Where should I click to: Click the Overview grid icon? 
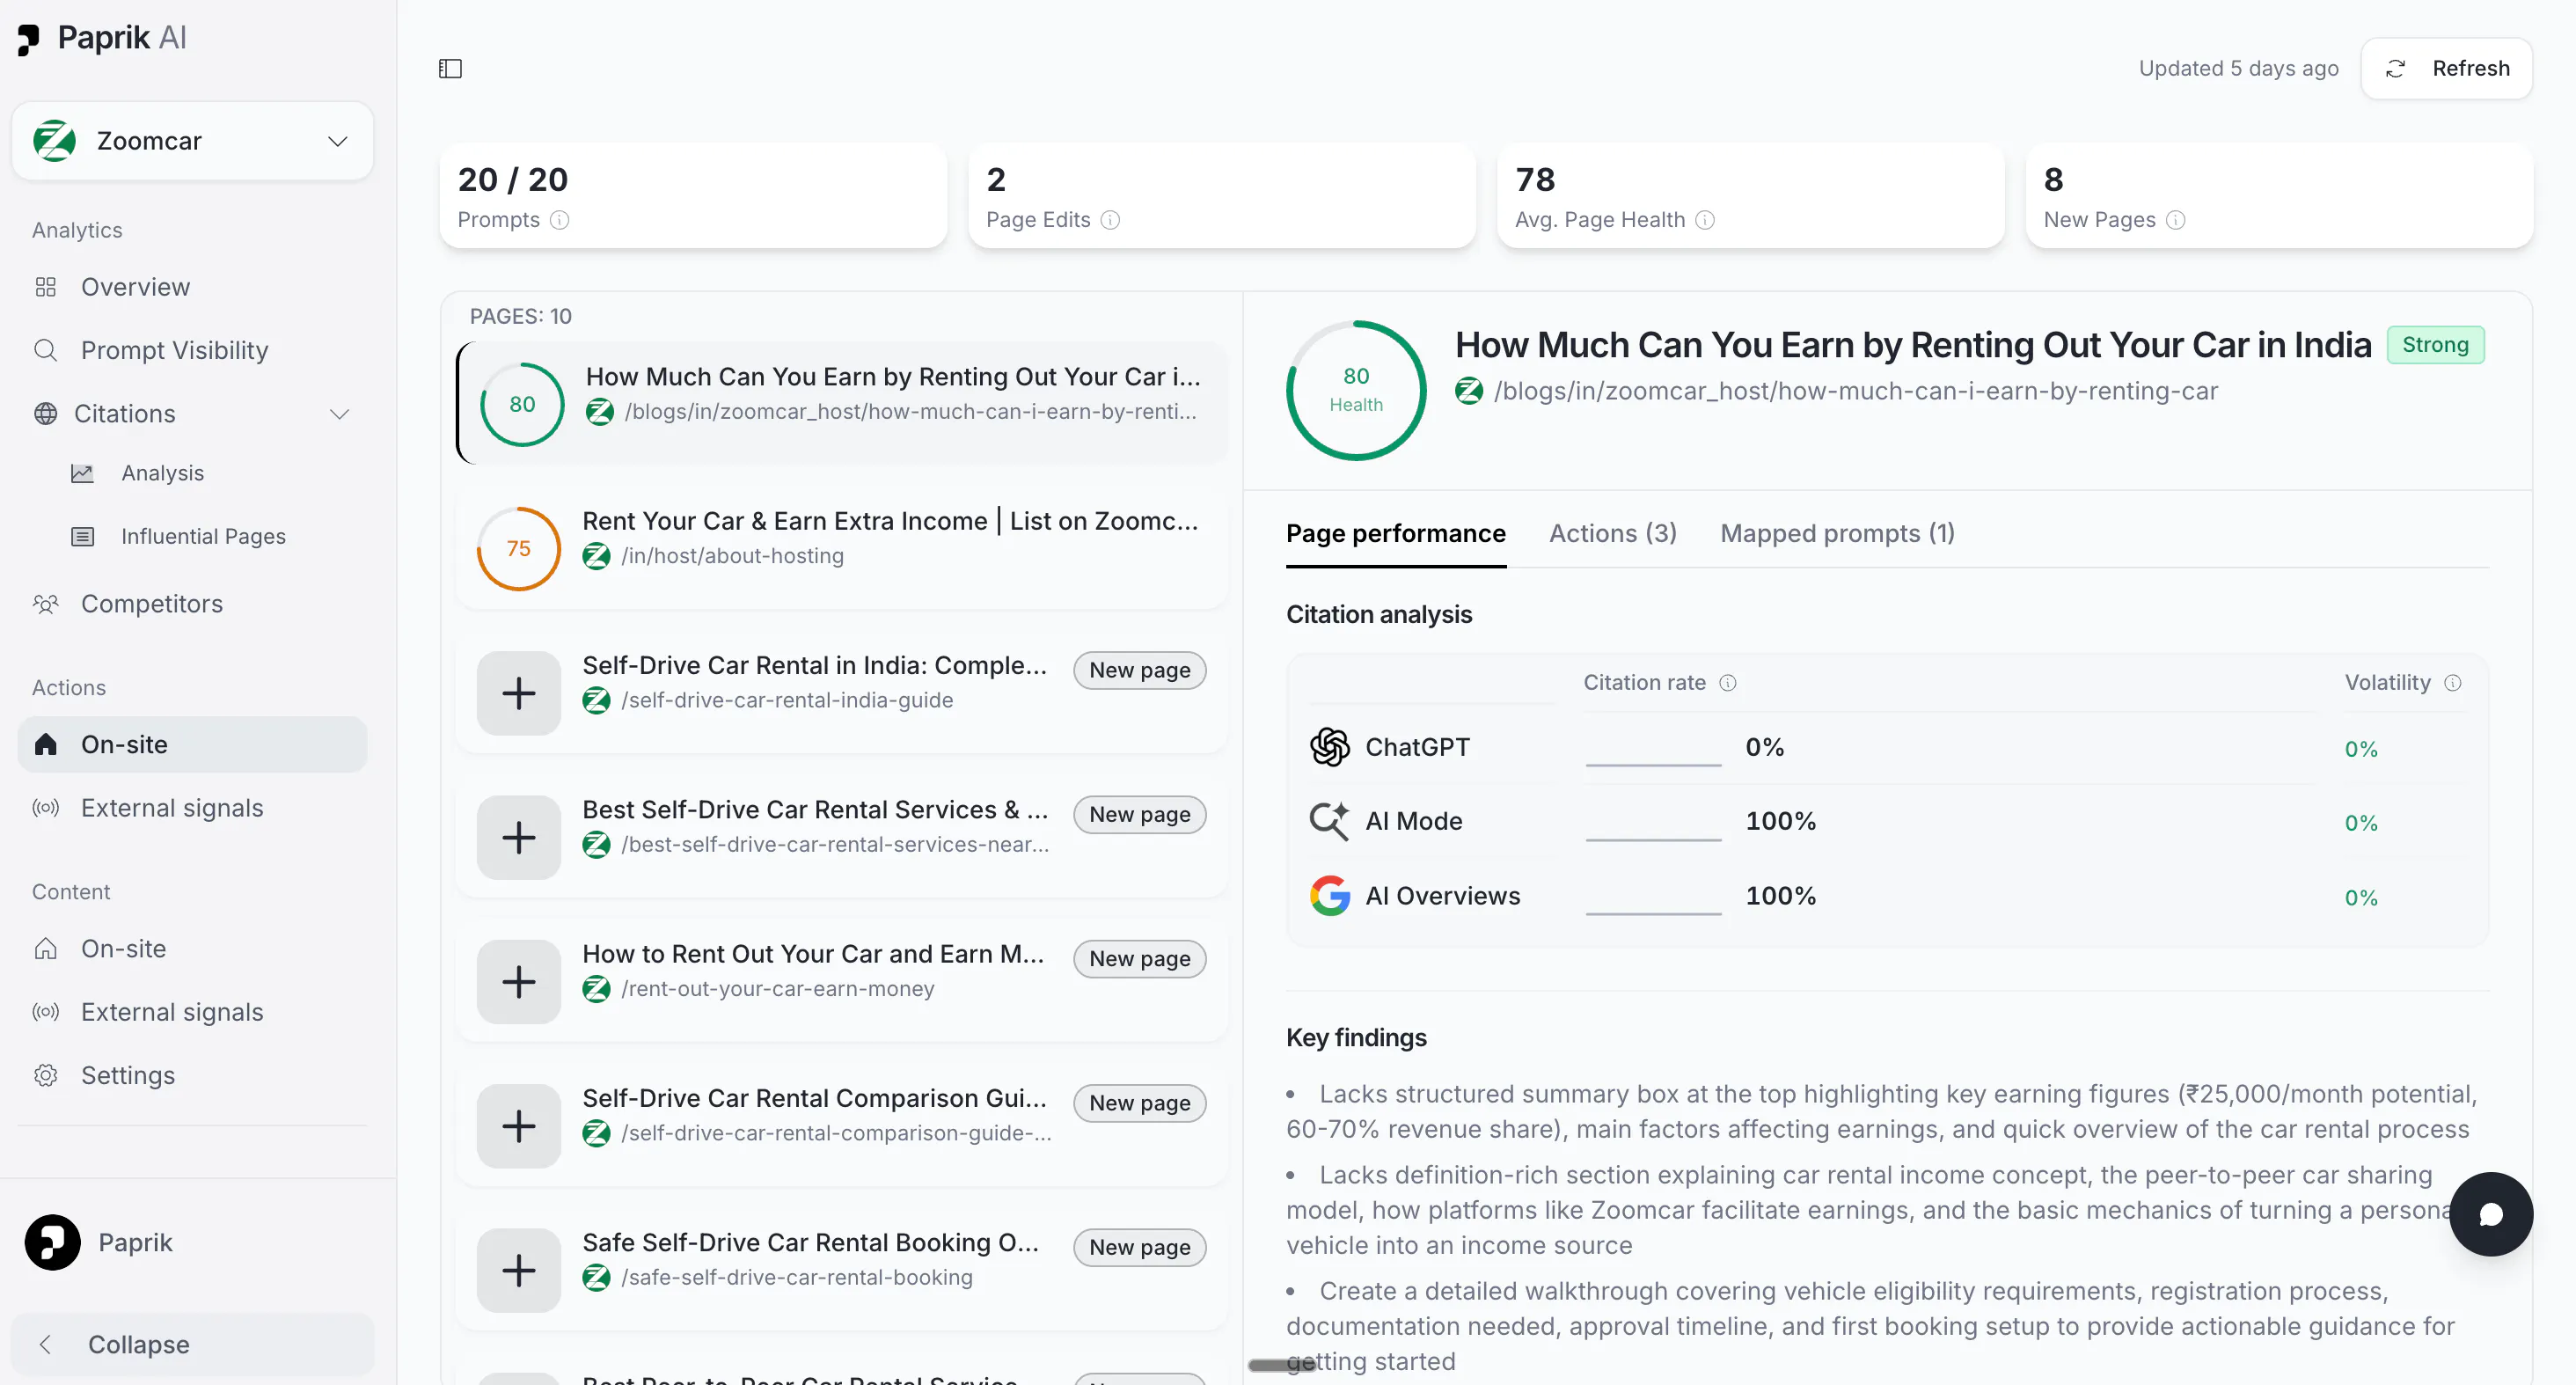point(46,287)
